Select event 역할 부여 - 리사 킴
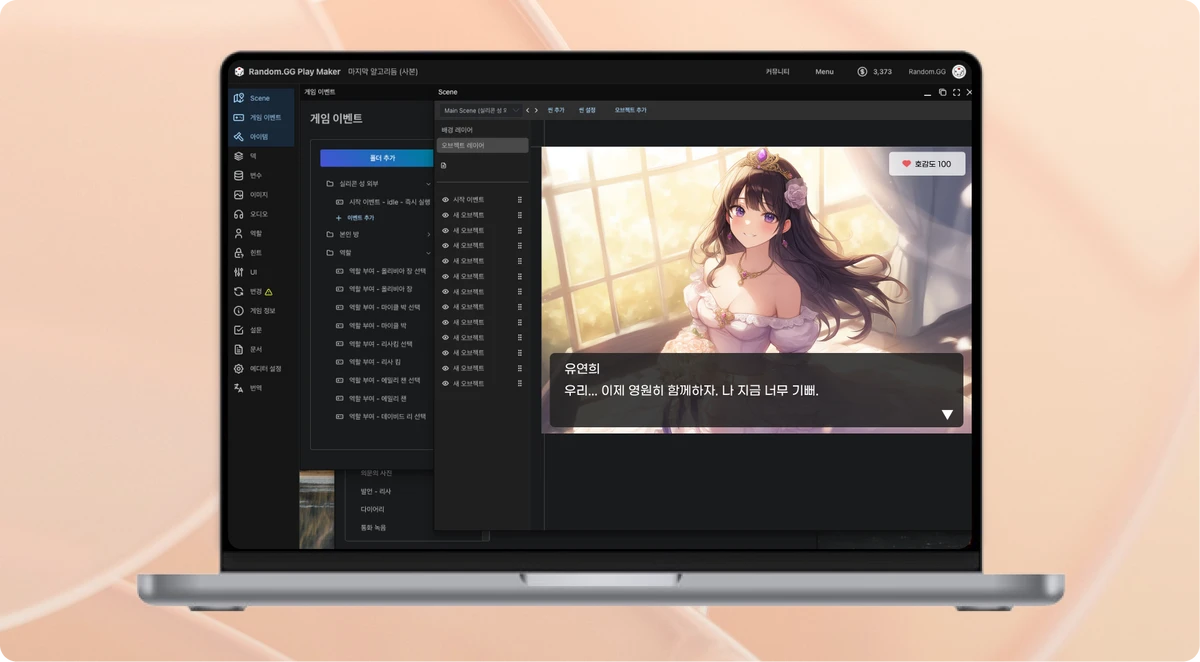Screen dimensions: 1200x662 [x=368, y=361]
